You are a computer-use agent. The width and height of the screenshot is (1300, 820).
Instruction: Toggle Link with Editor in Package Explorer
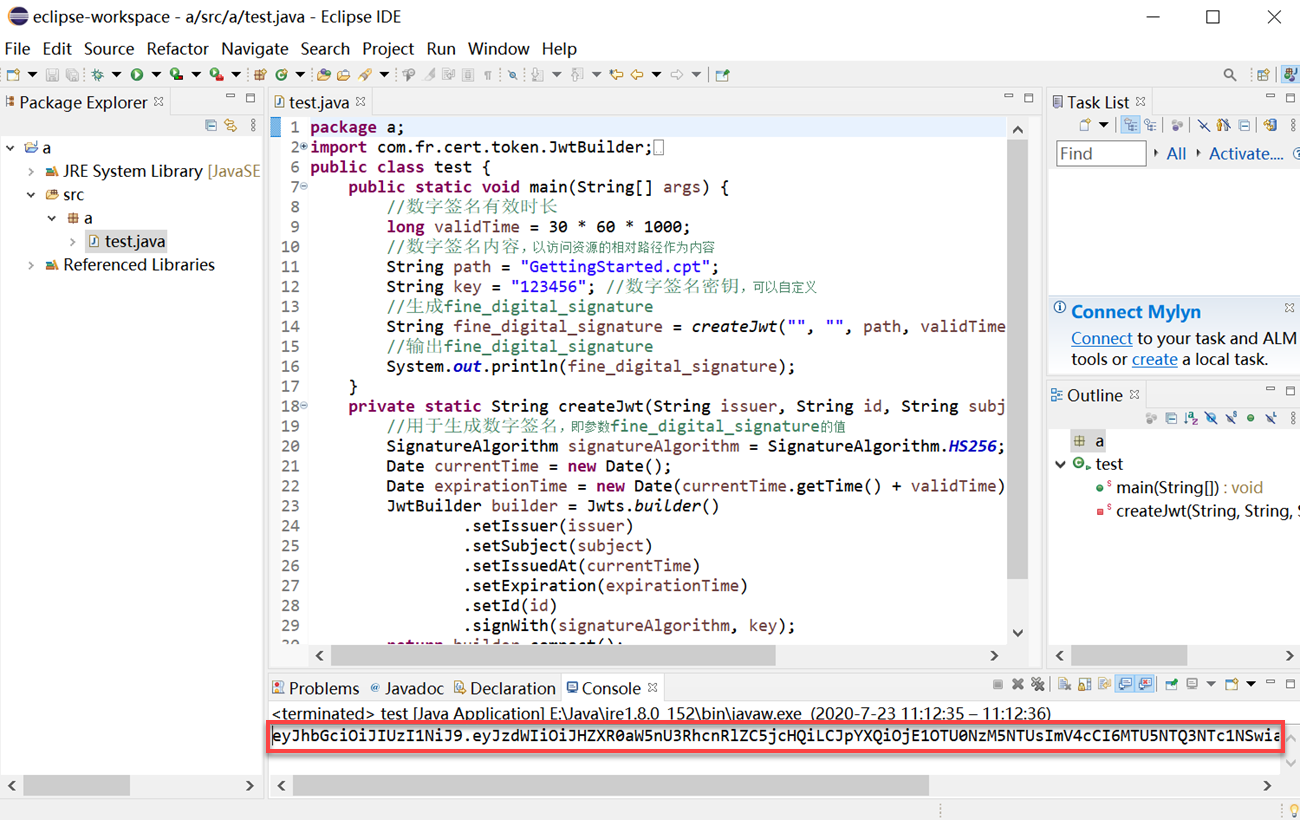point(231,126)
